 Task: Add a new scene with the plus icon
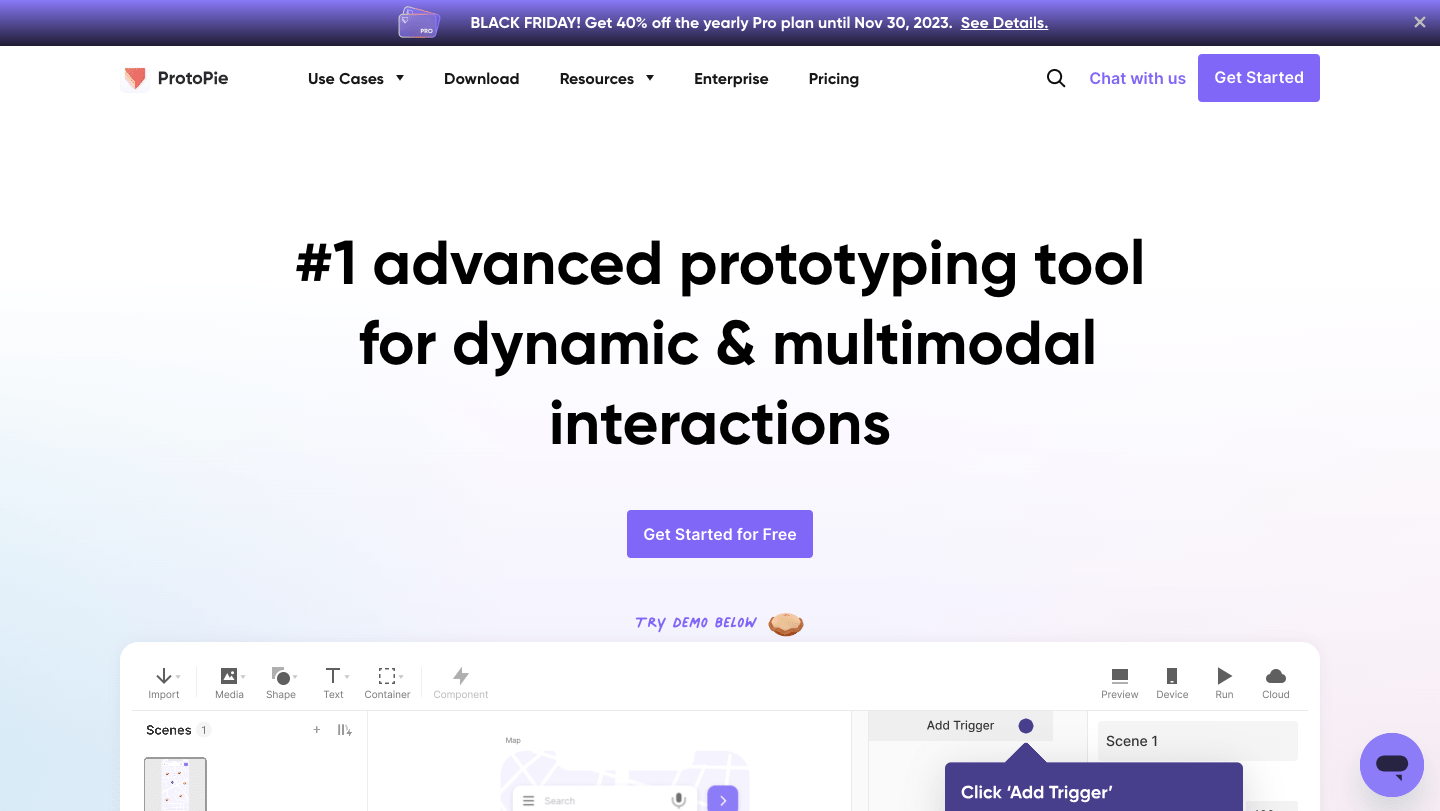pyautogui.click(x=317, y=730)
